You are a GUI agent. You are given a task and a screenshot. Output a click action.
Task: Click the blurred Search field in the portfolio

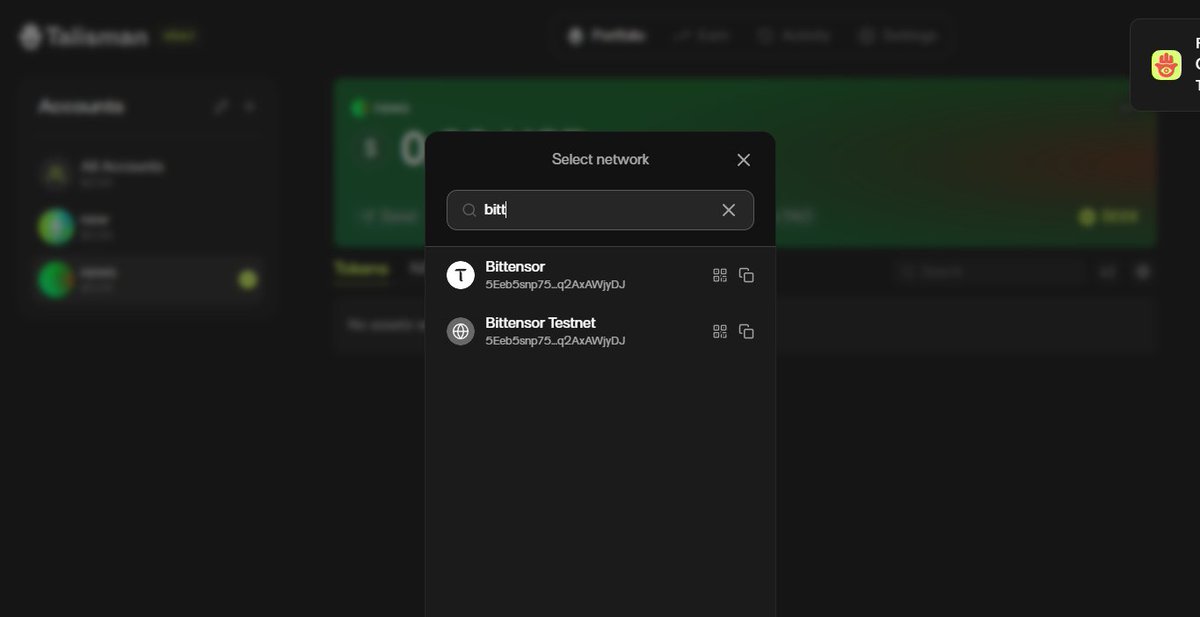pos(988,271)
